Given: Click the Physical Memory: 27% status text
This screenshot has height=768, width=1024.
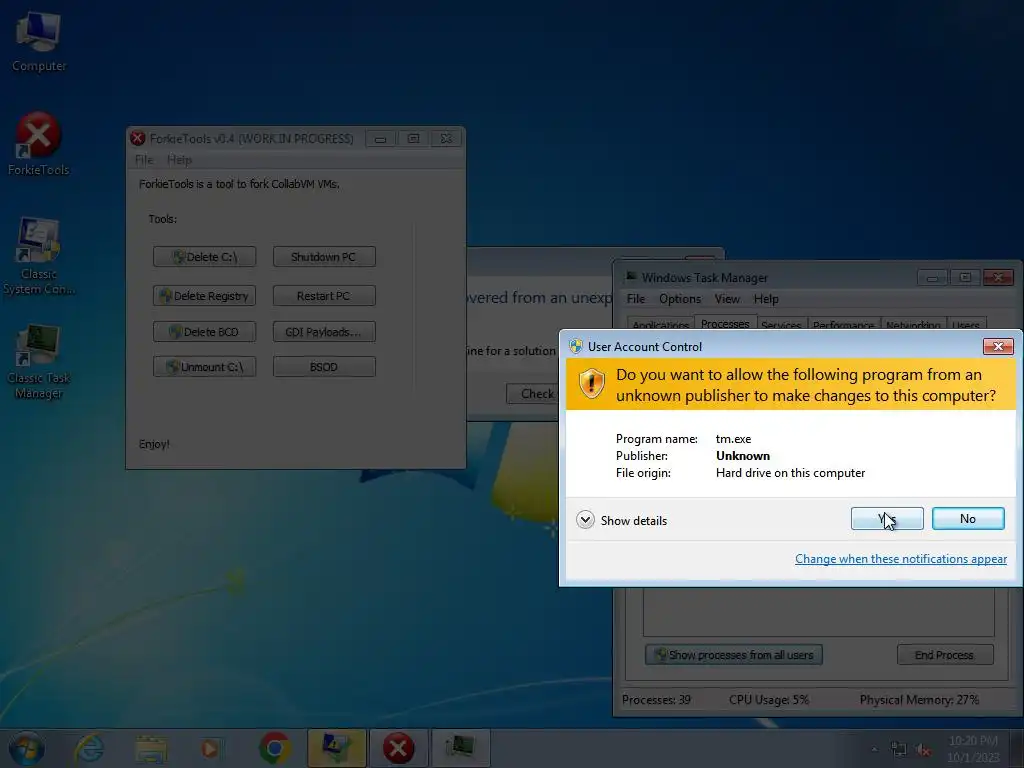Looking at the screenshot, I should click(x=919, y=700).
